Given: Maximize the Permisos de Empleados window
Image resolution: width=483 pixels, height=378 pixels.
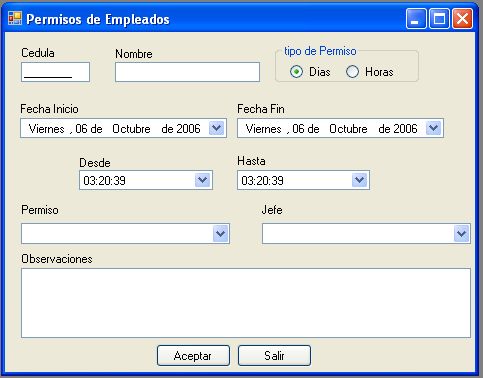Looking at the screenshot, I should (439, 19).
